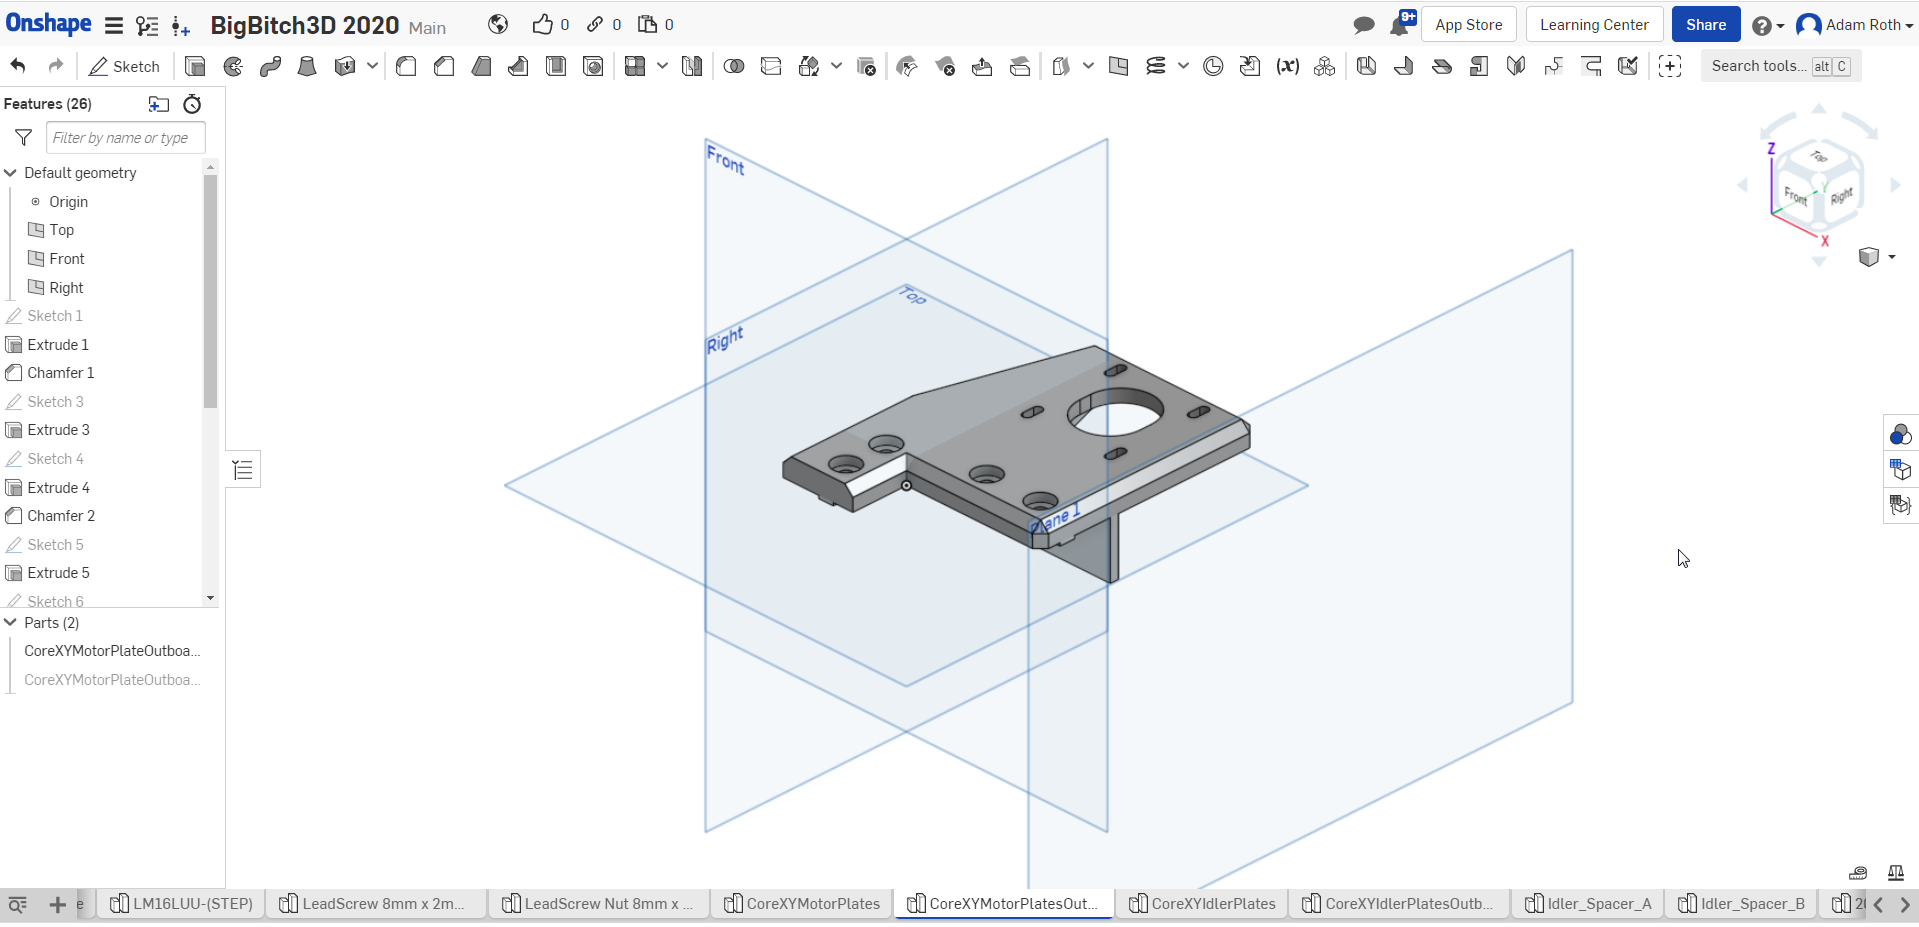Viewport: 1919px width, 927px height.
Task: Select the Delete face tool
Action: (x=945, y=66)
